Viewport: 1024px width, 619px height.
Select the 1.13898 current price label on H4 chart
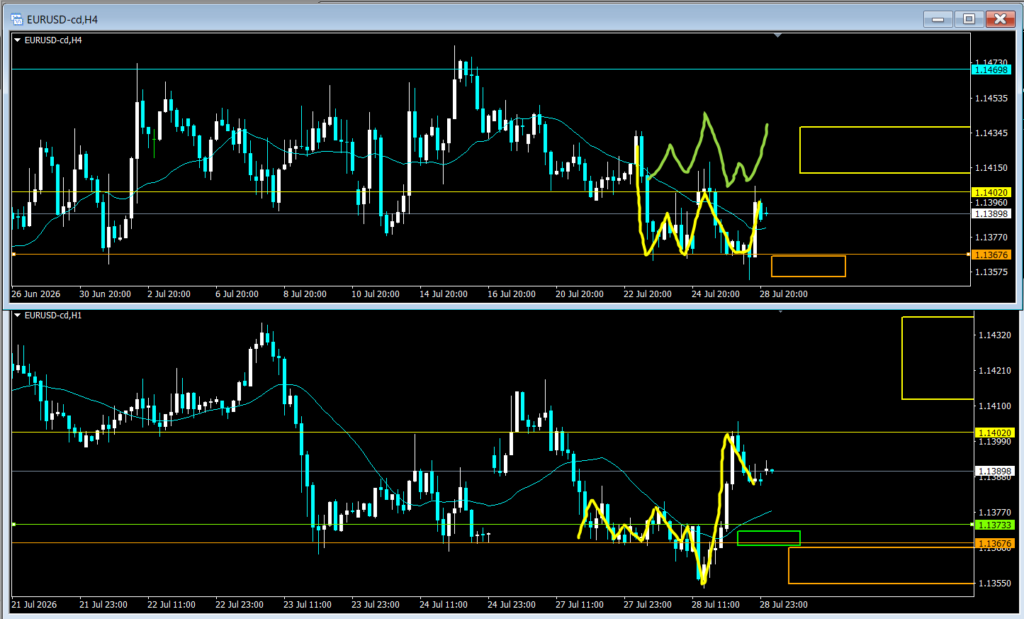point(991,214)
